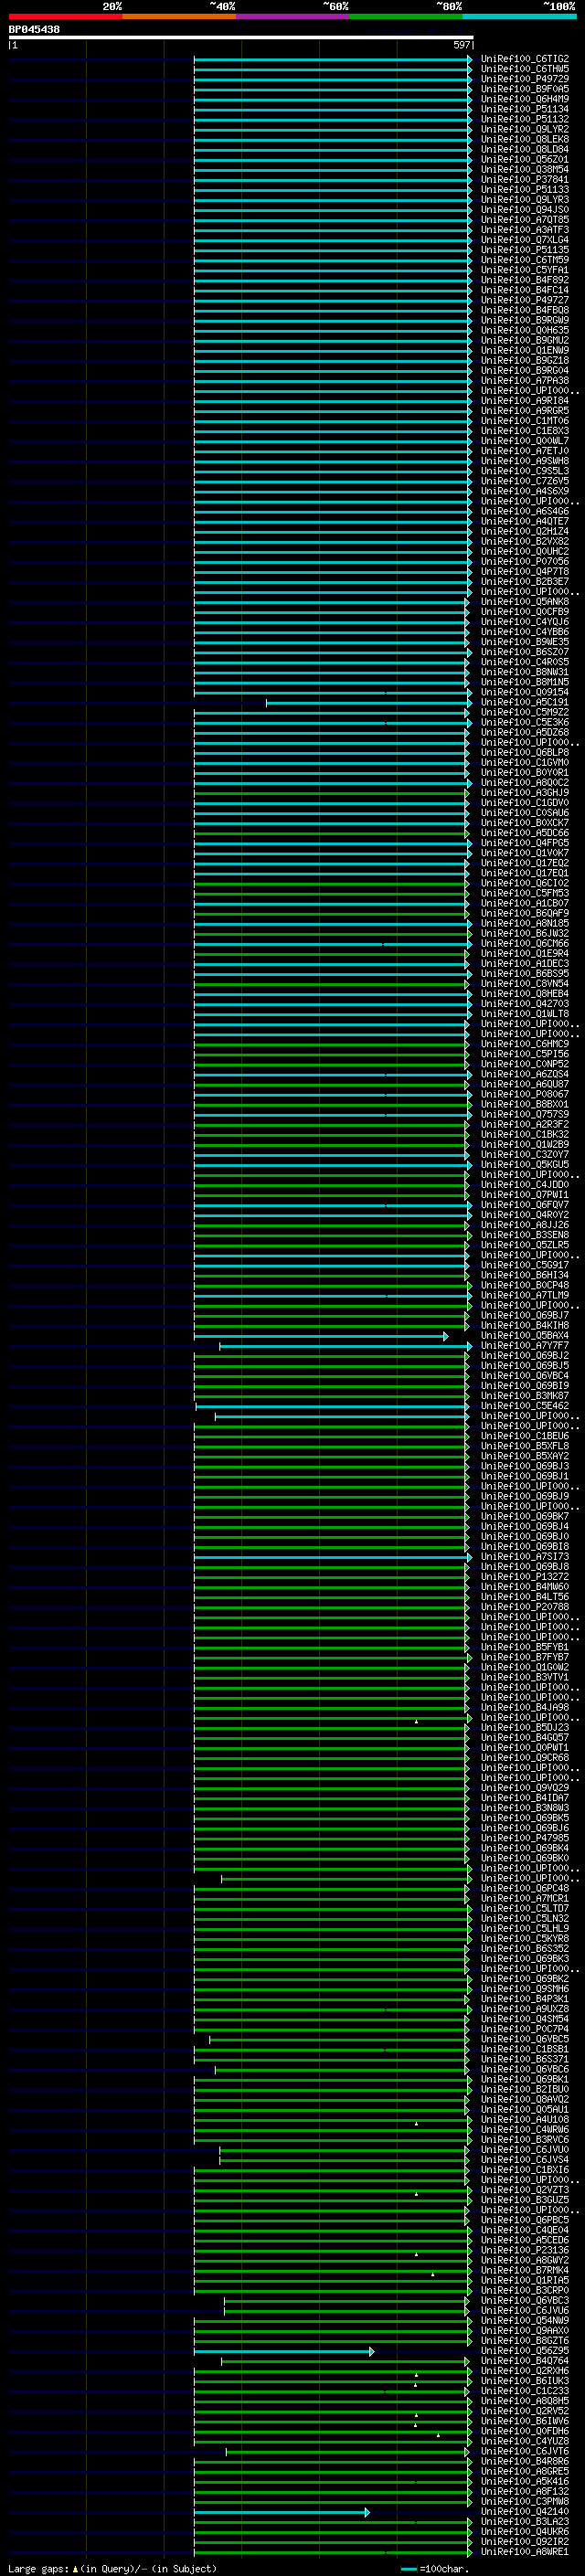Click the orange ~40% identity color bar
585x2576 pixels.
click(179, 16)
